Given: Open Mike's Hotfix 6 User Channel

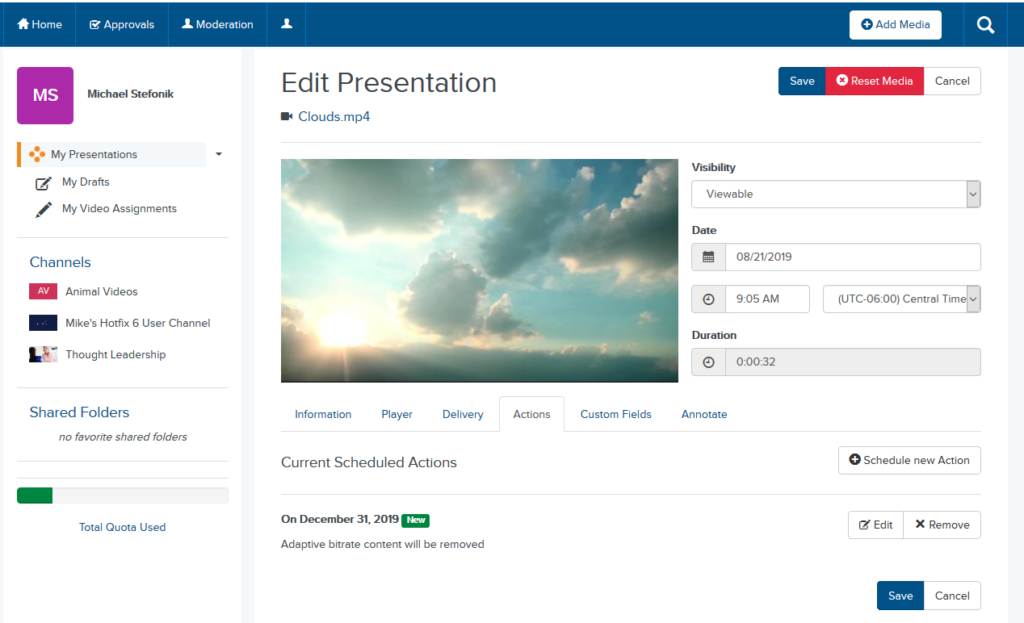Looking at the screenshot, I should 138,323.
